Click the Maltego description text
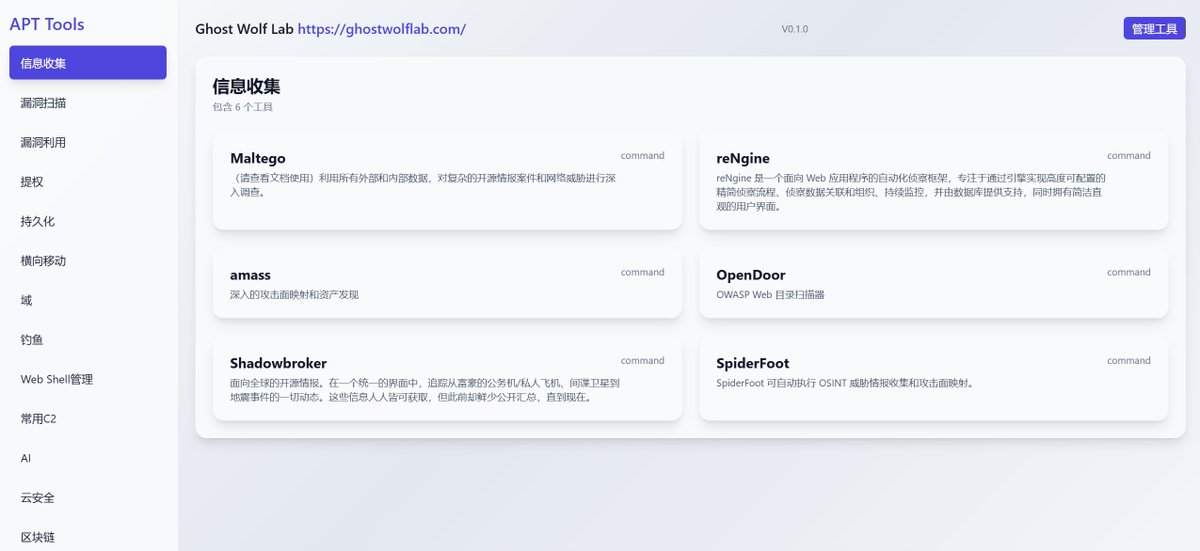The image size is (1200, 551). (x=422, y=185)
